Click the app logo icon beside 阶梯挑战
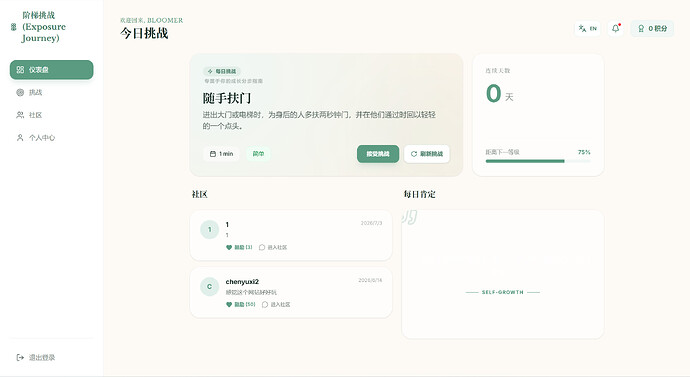 pos(14,27)
